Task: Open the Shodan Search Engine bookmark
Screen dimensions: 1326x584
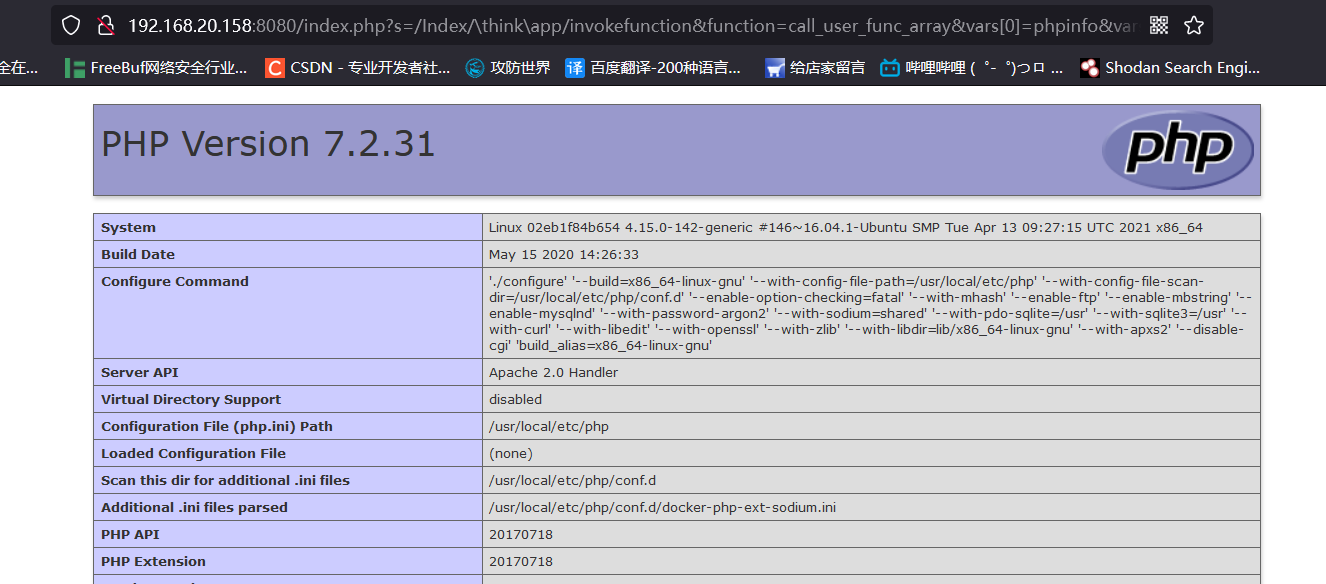Action: pos(1170,68)
